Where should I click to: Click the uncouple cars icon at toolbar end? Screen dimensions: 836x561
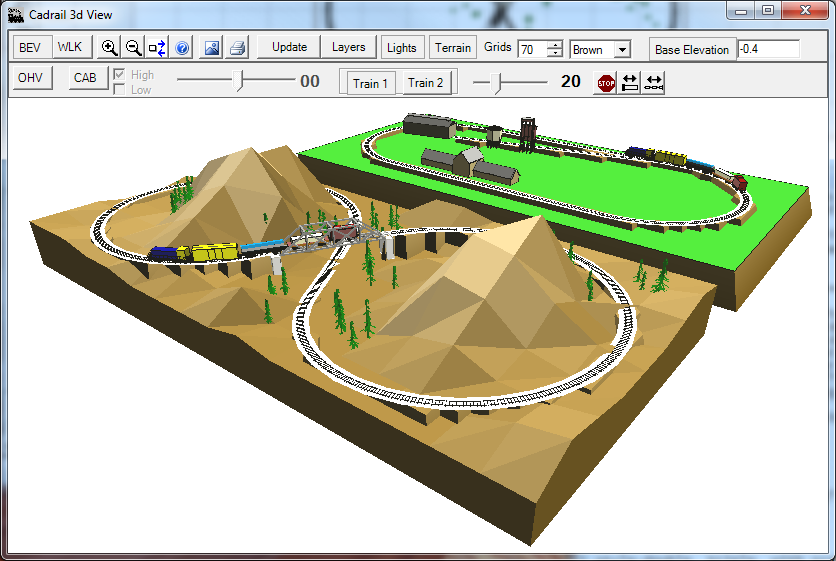pyautogui.click(x=654, y=83)
